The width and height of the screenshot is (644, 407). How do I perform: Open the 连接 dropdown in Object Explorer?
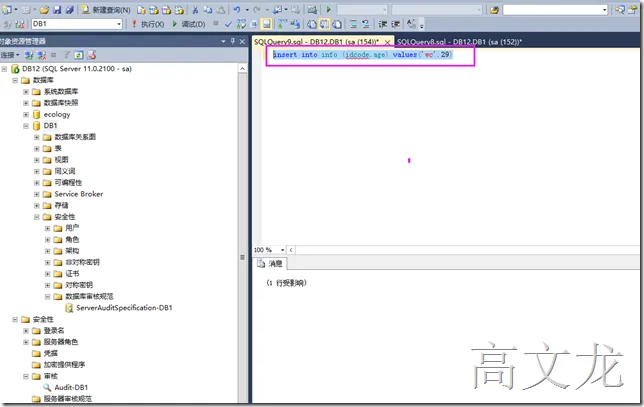[x=10, y=55]
